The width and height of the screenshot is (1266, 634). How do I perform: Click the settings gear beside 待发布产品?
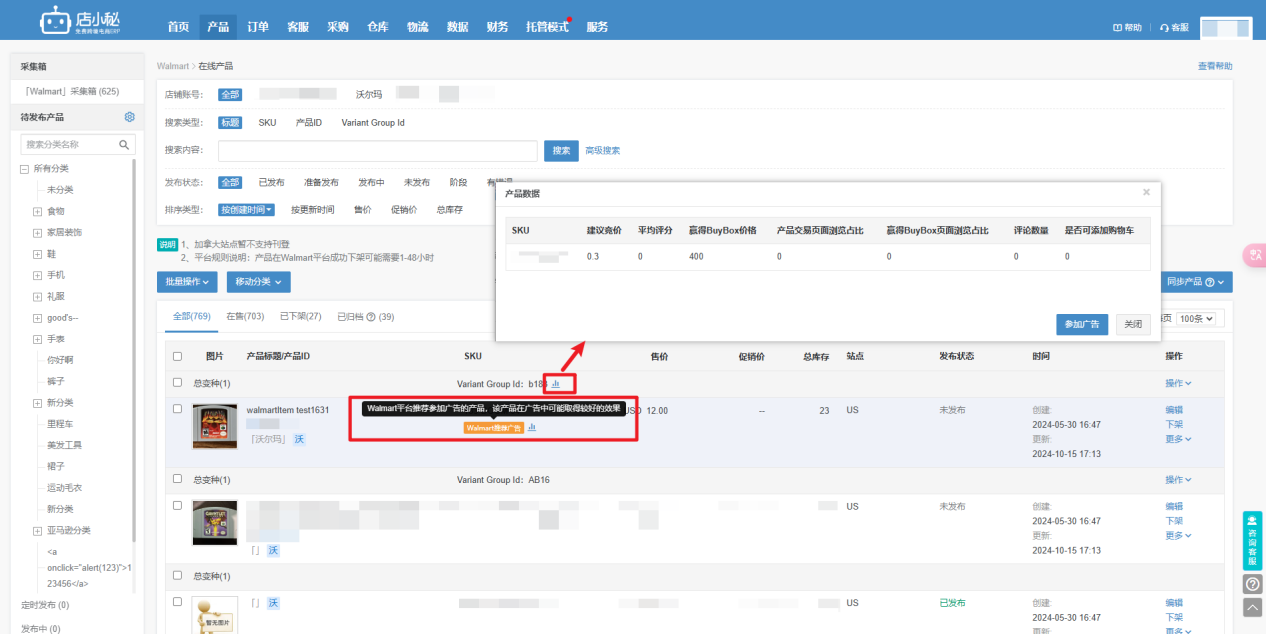[129, 117]
